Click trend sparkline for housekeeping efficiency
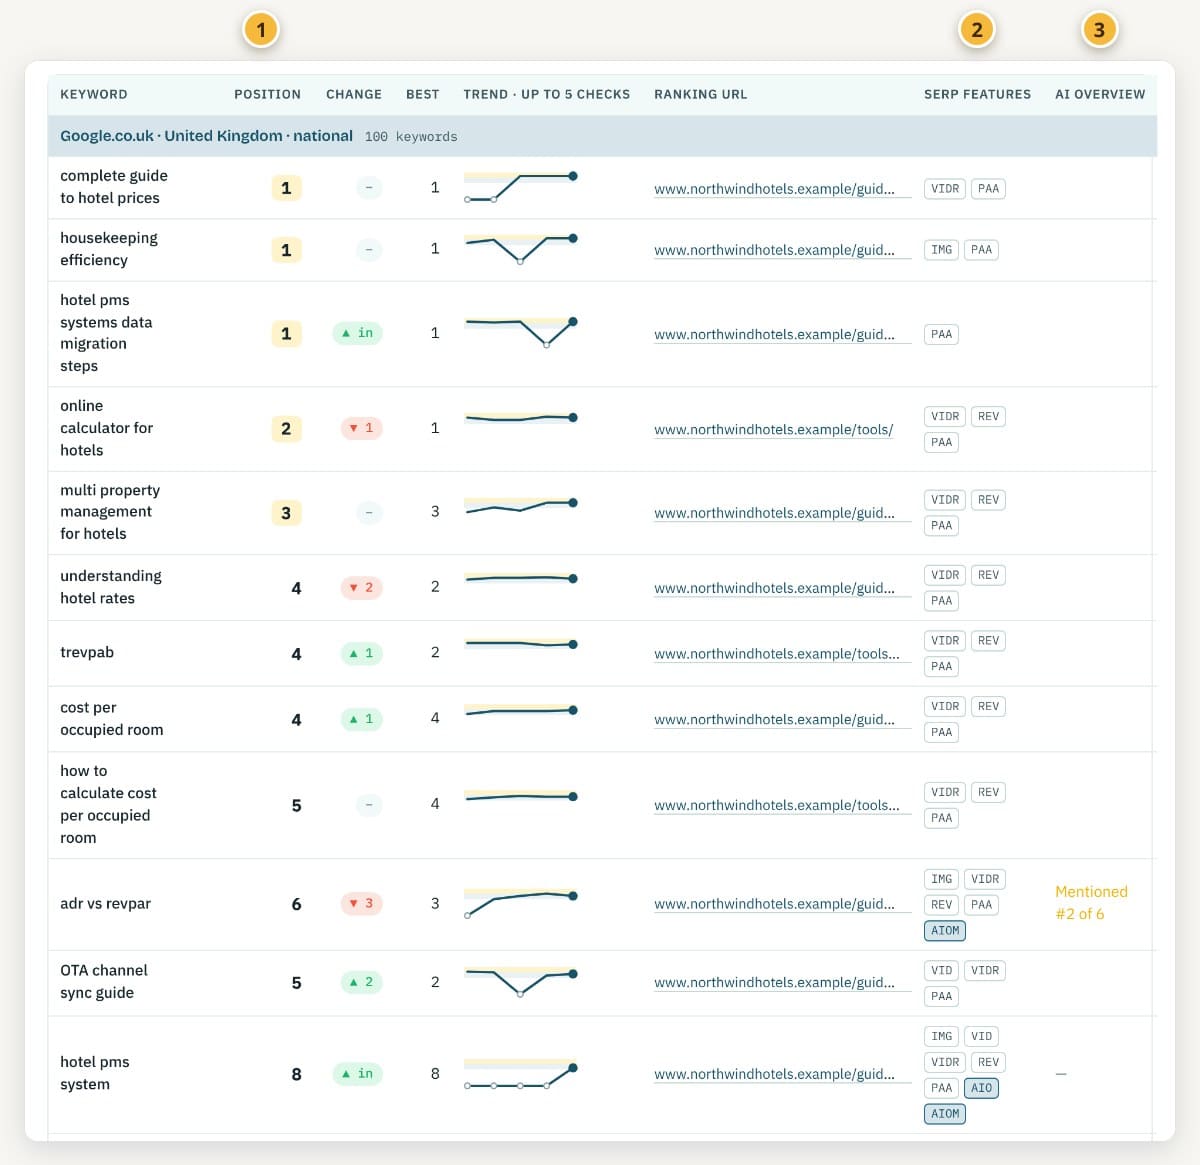Screen dimensions: 1200x1165 [x=521, y=249]
